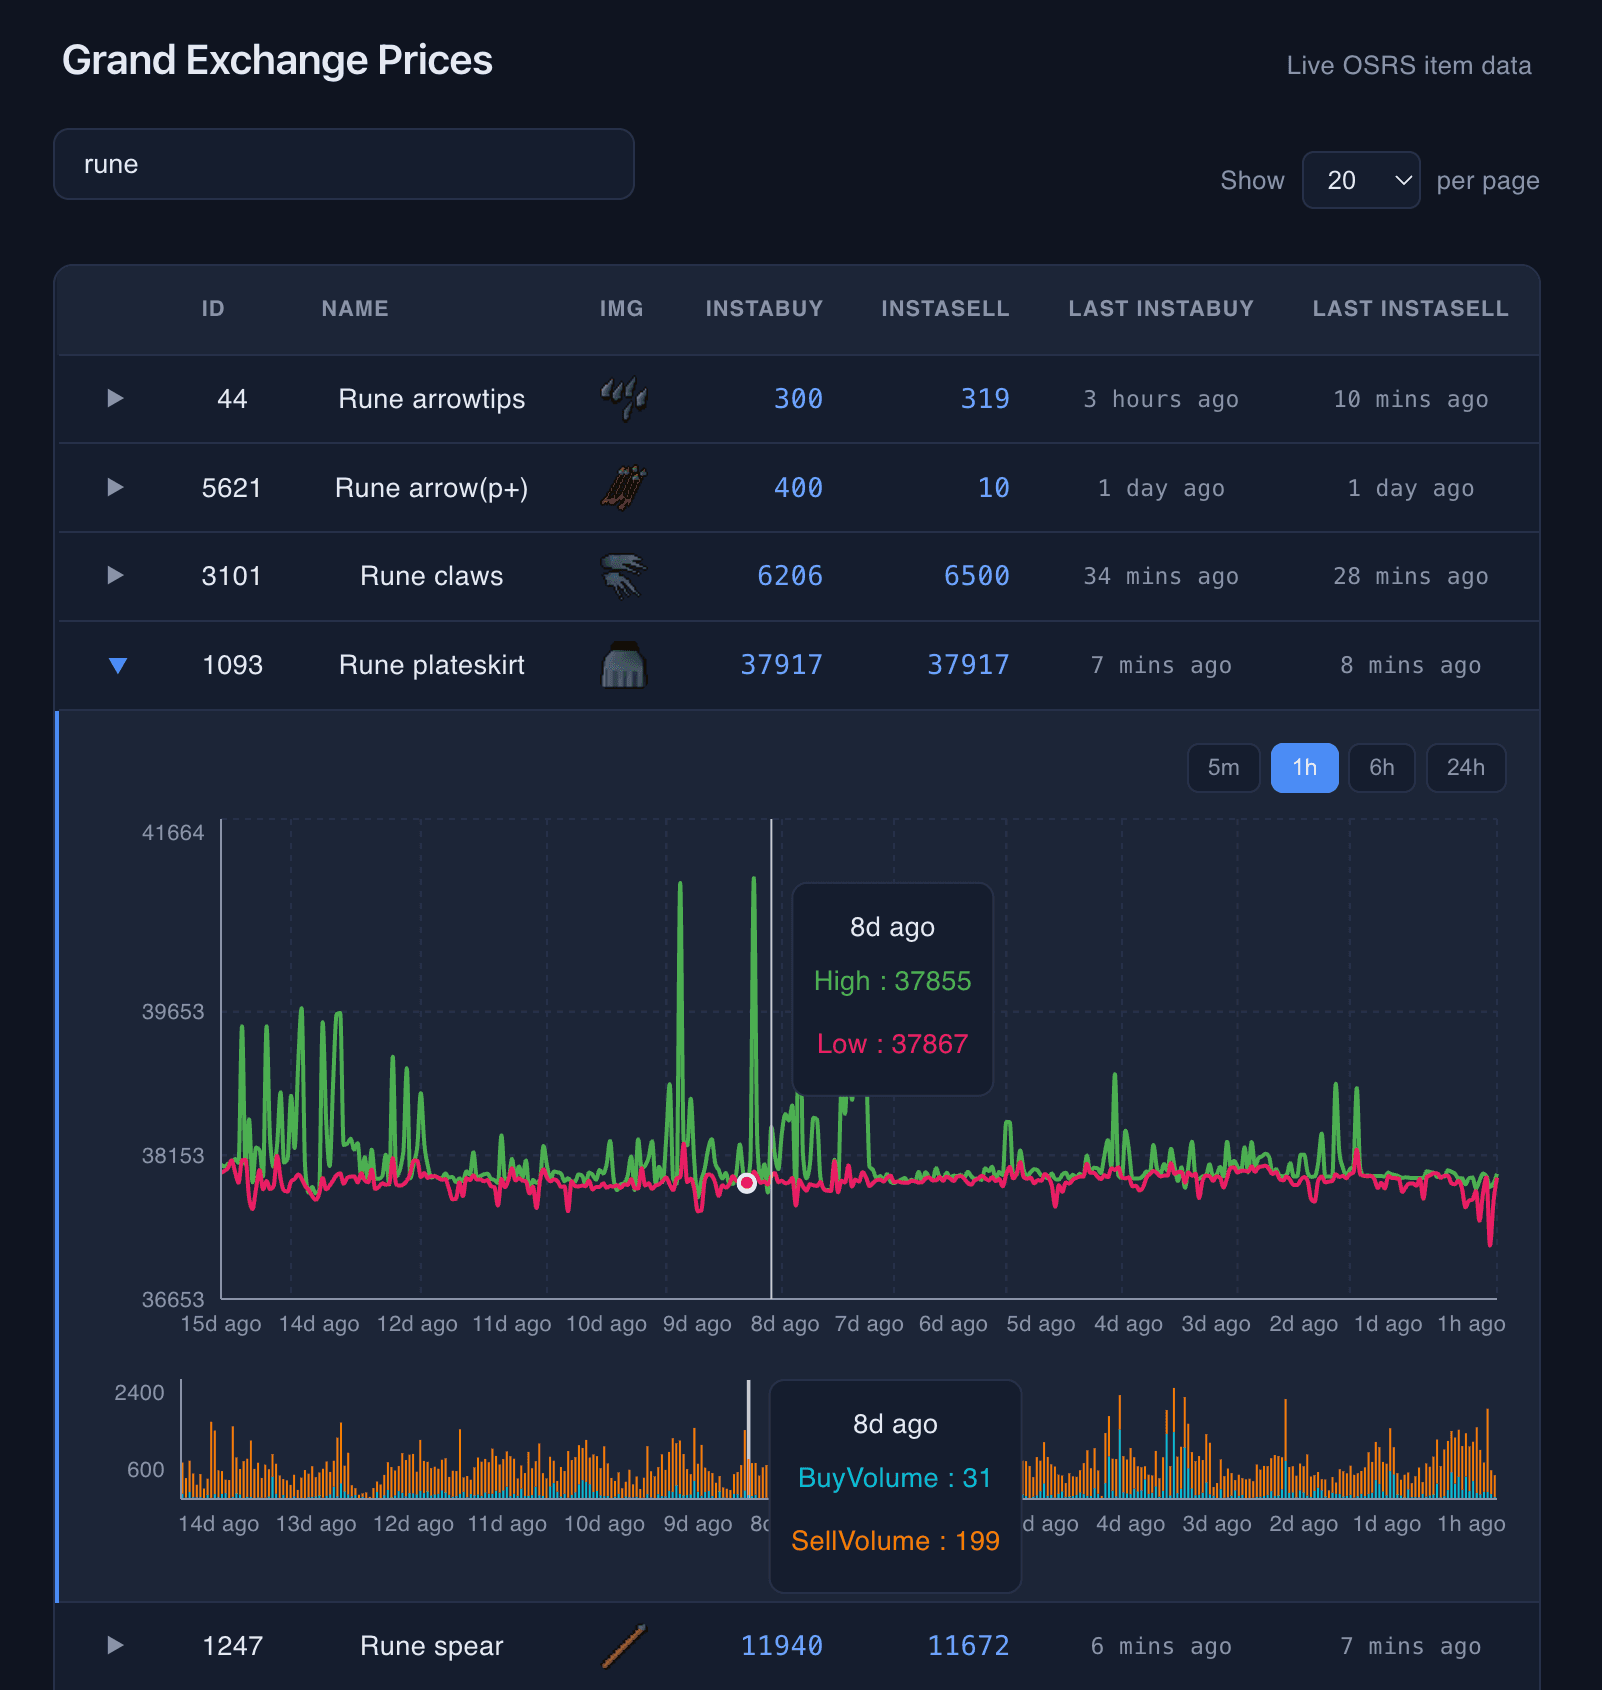Click the Rune plateskirt name cell
The width and height of the screenshot is (1602, 1690).
coord(432,665)
